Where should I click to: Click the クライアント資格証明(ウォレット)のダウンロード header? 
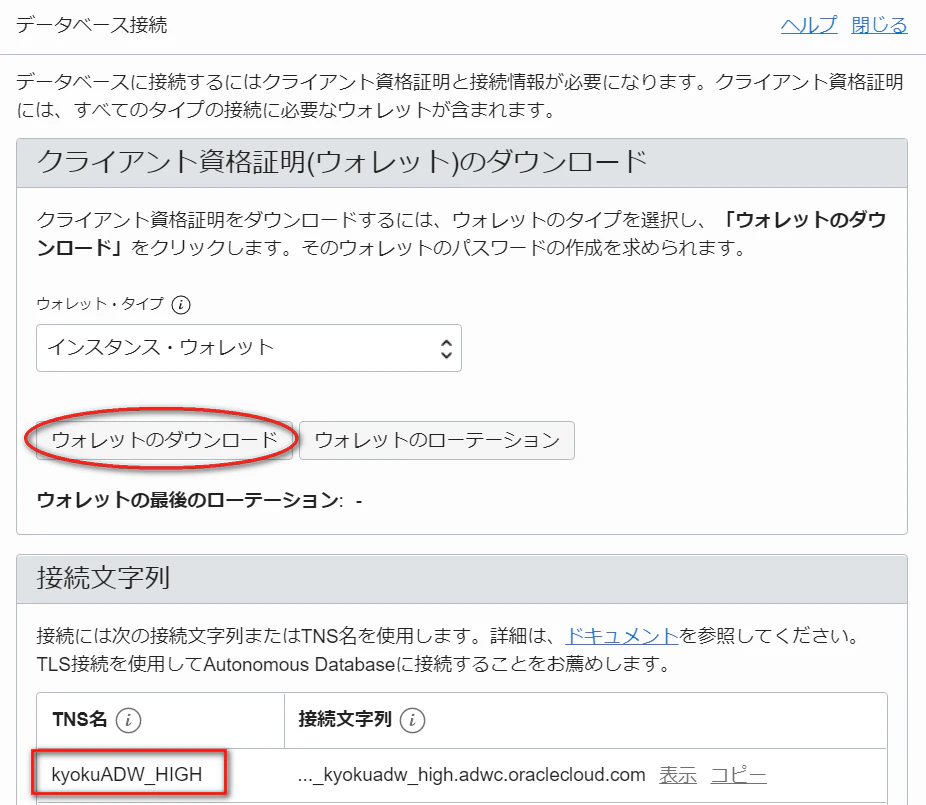tap(462, 163)
